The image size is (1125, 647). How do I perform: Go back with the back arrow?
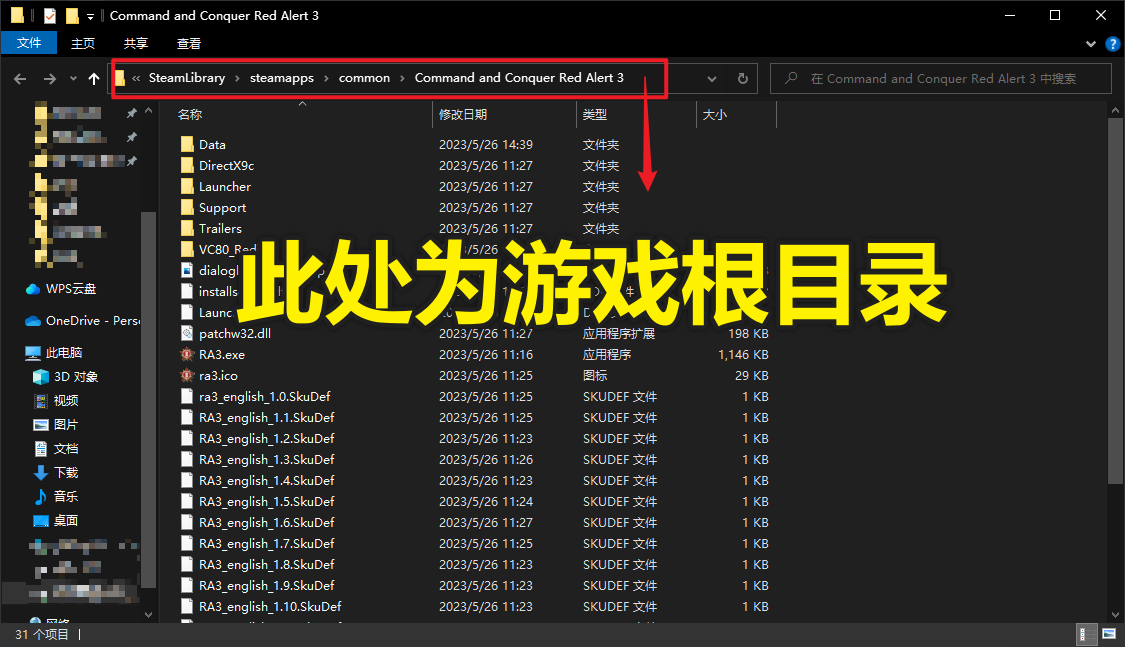click(20, 79)
